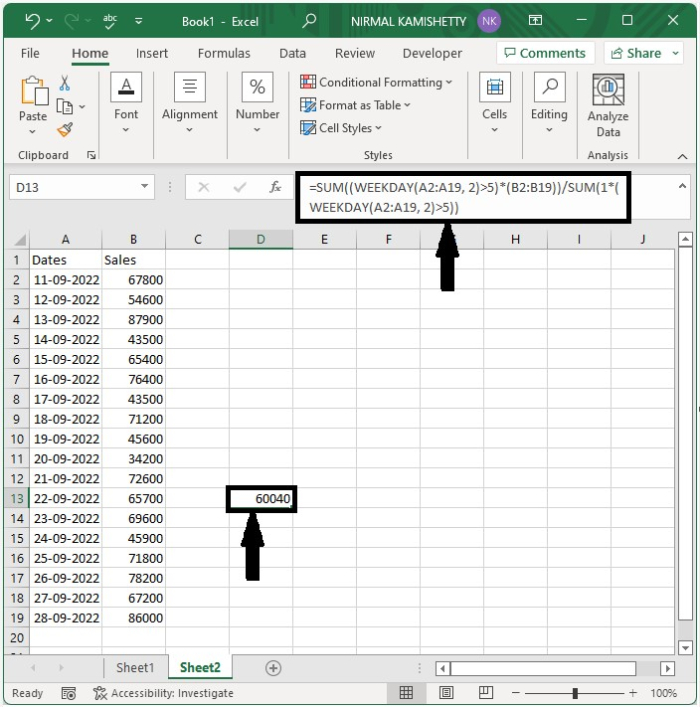
Task: Open the Review tab
Action: point(355,53)
